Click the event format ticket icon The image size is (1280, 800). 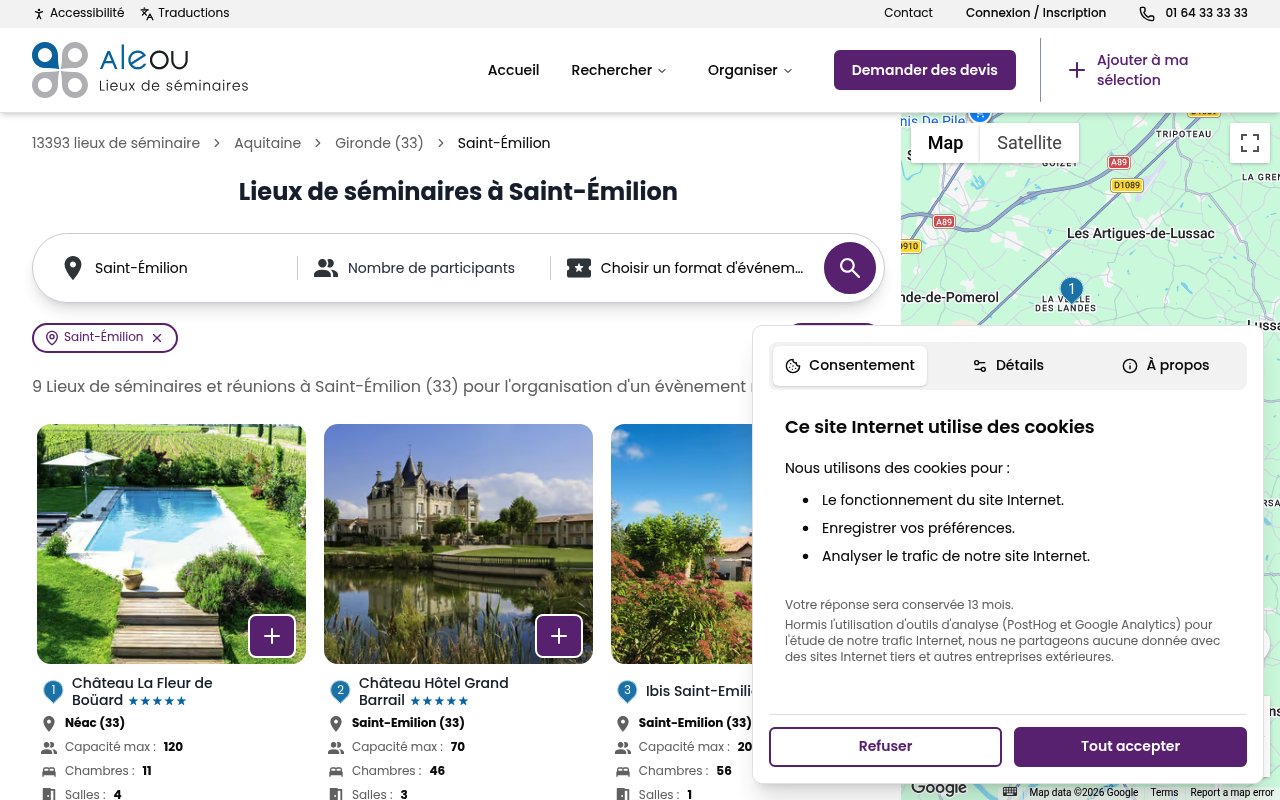(x=579, y=268)
